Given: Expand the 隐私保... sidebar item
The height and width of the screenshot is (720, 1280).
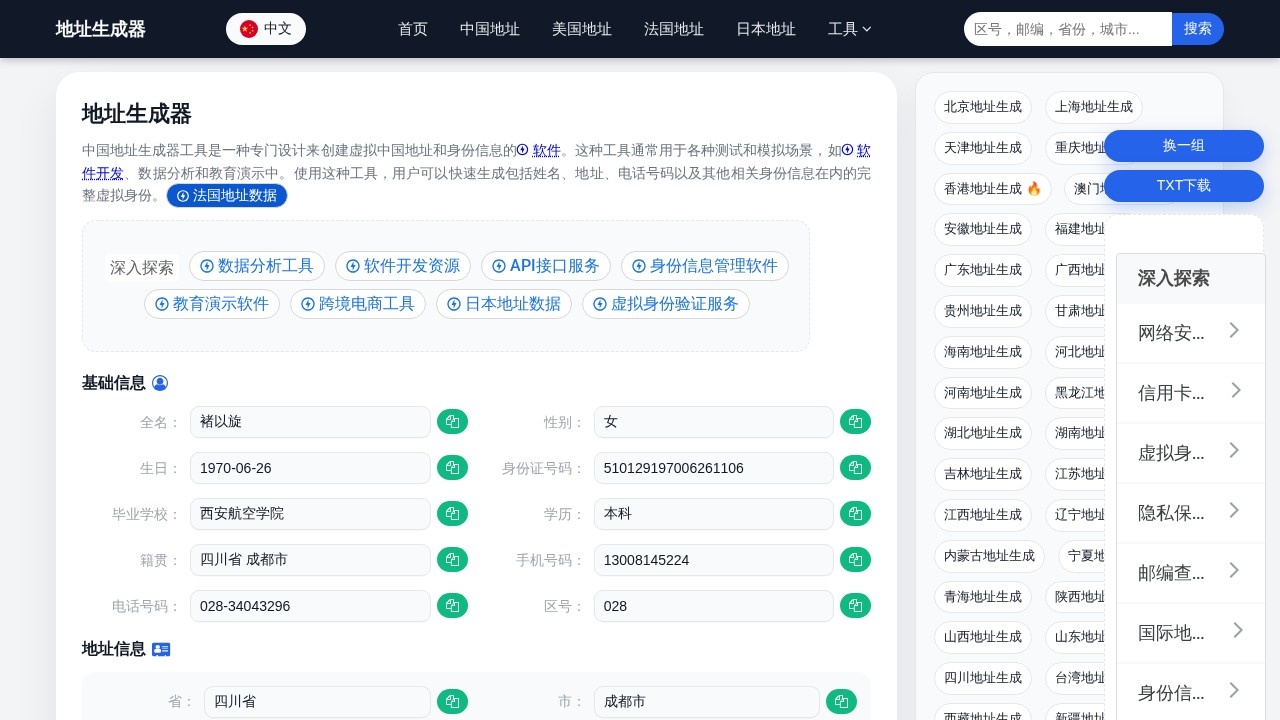Looking at the screenshot, I should (1190, 513).
